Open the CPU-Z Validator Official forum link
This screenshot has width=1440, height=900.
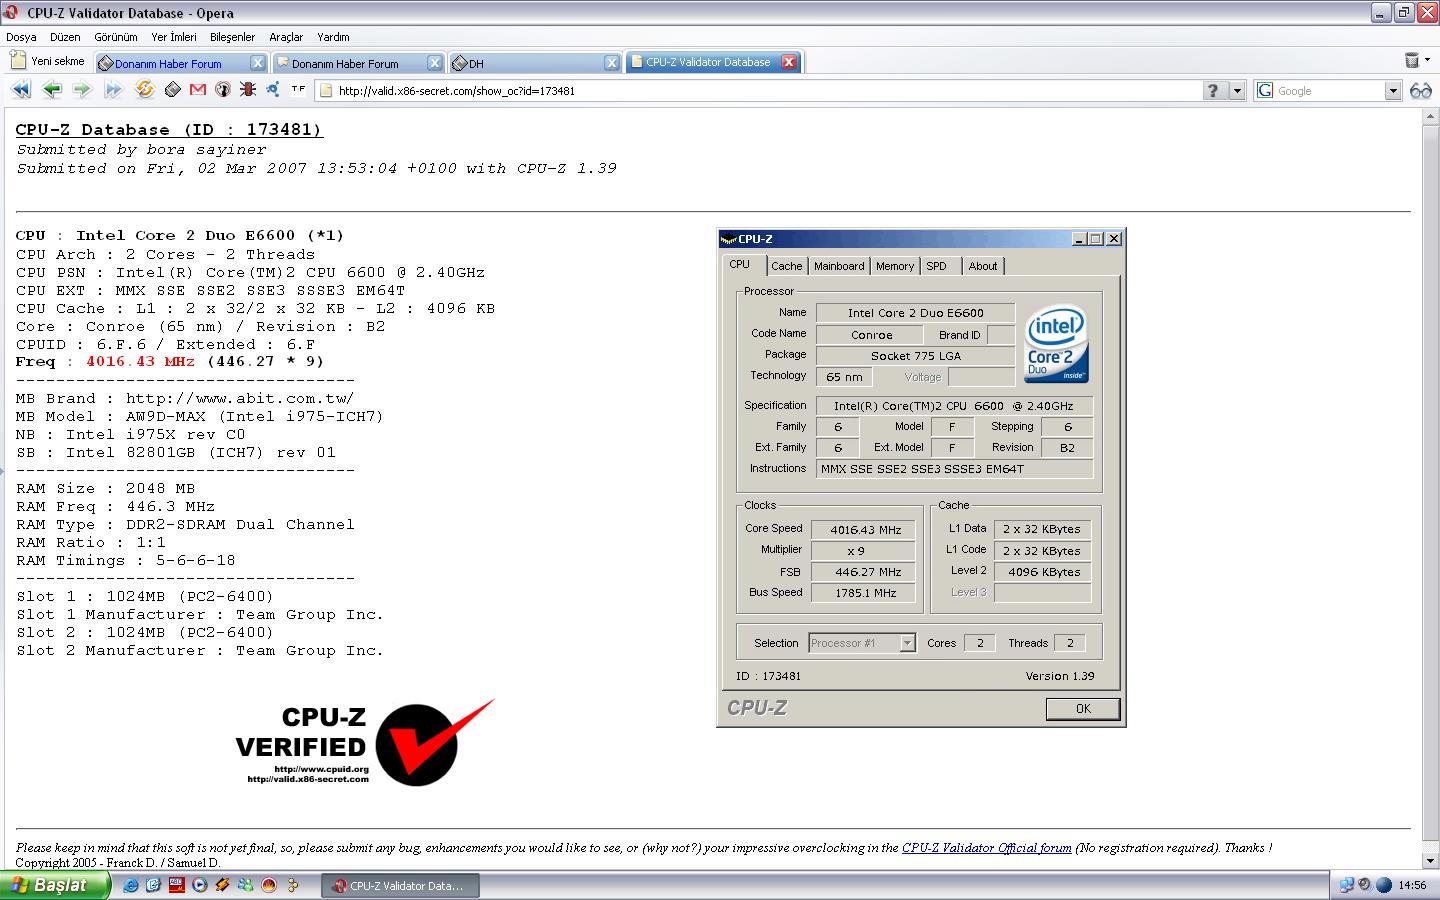click(986, 848)
